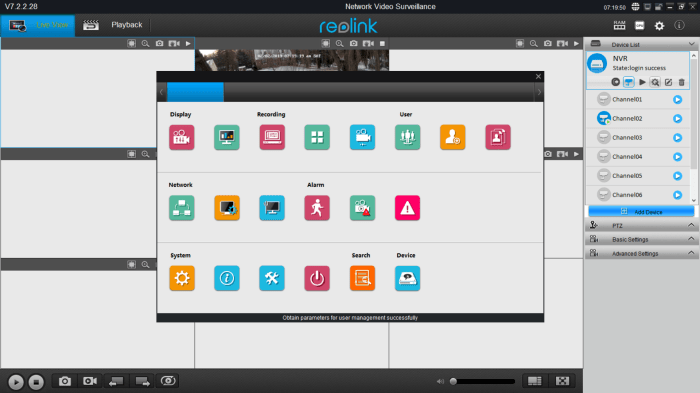Viewport: 700px width, 393px height.
Task: Open the System maintenance tools icon
Action: click(x=272, y=278)
